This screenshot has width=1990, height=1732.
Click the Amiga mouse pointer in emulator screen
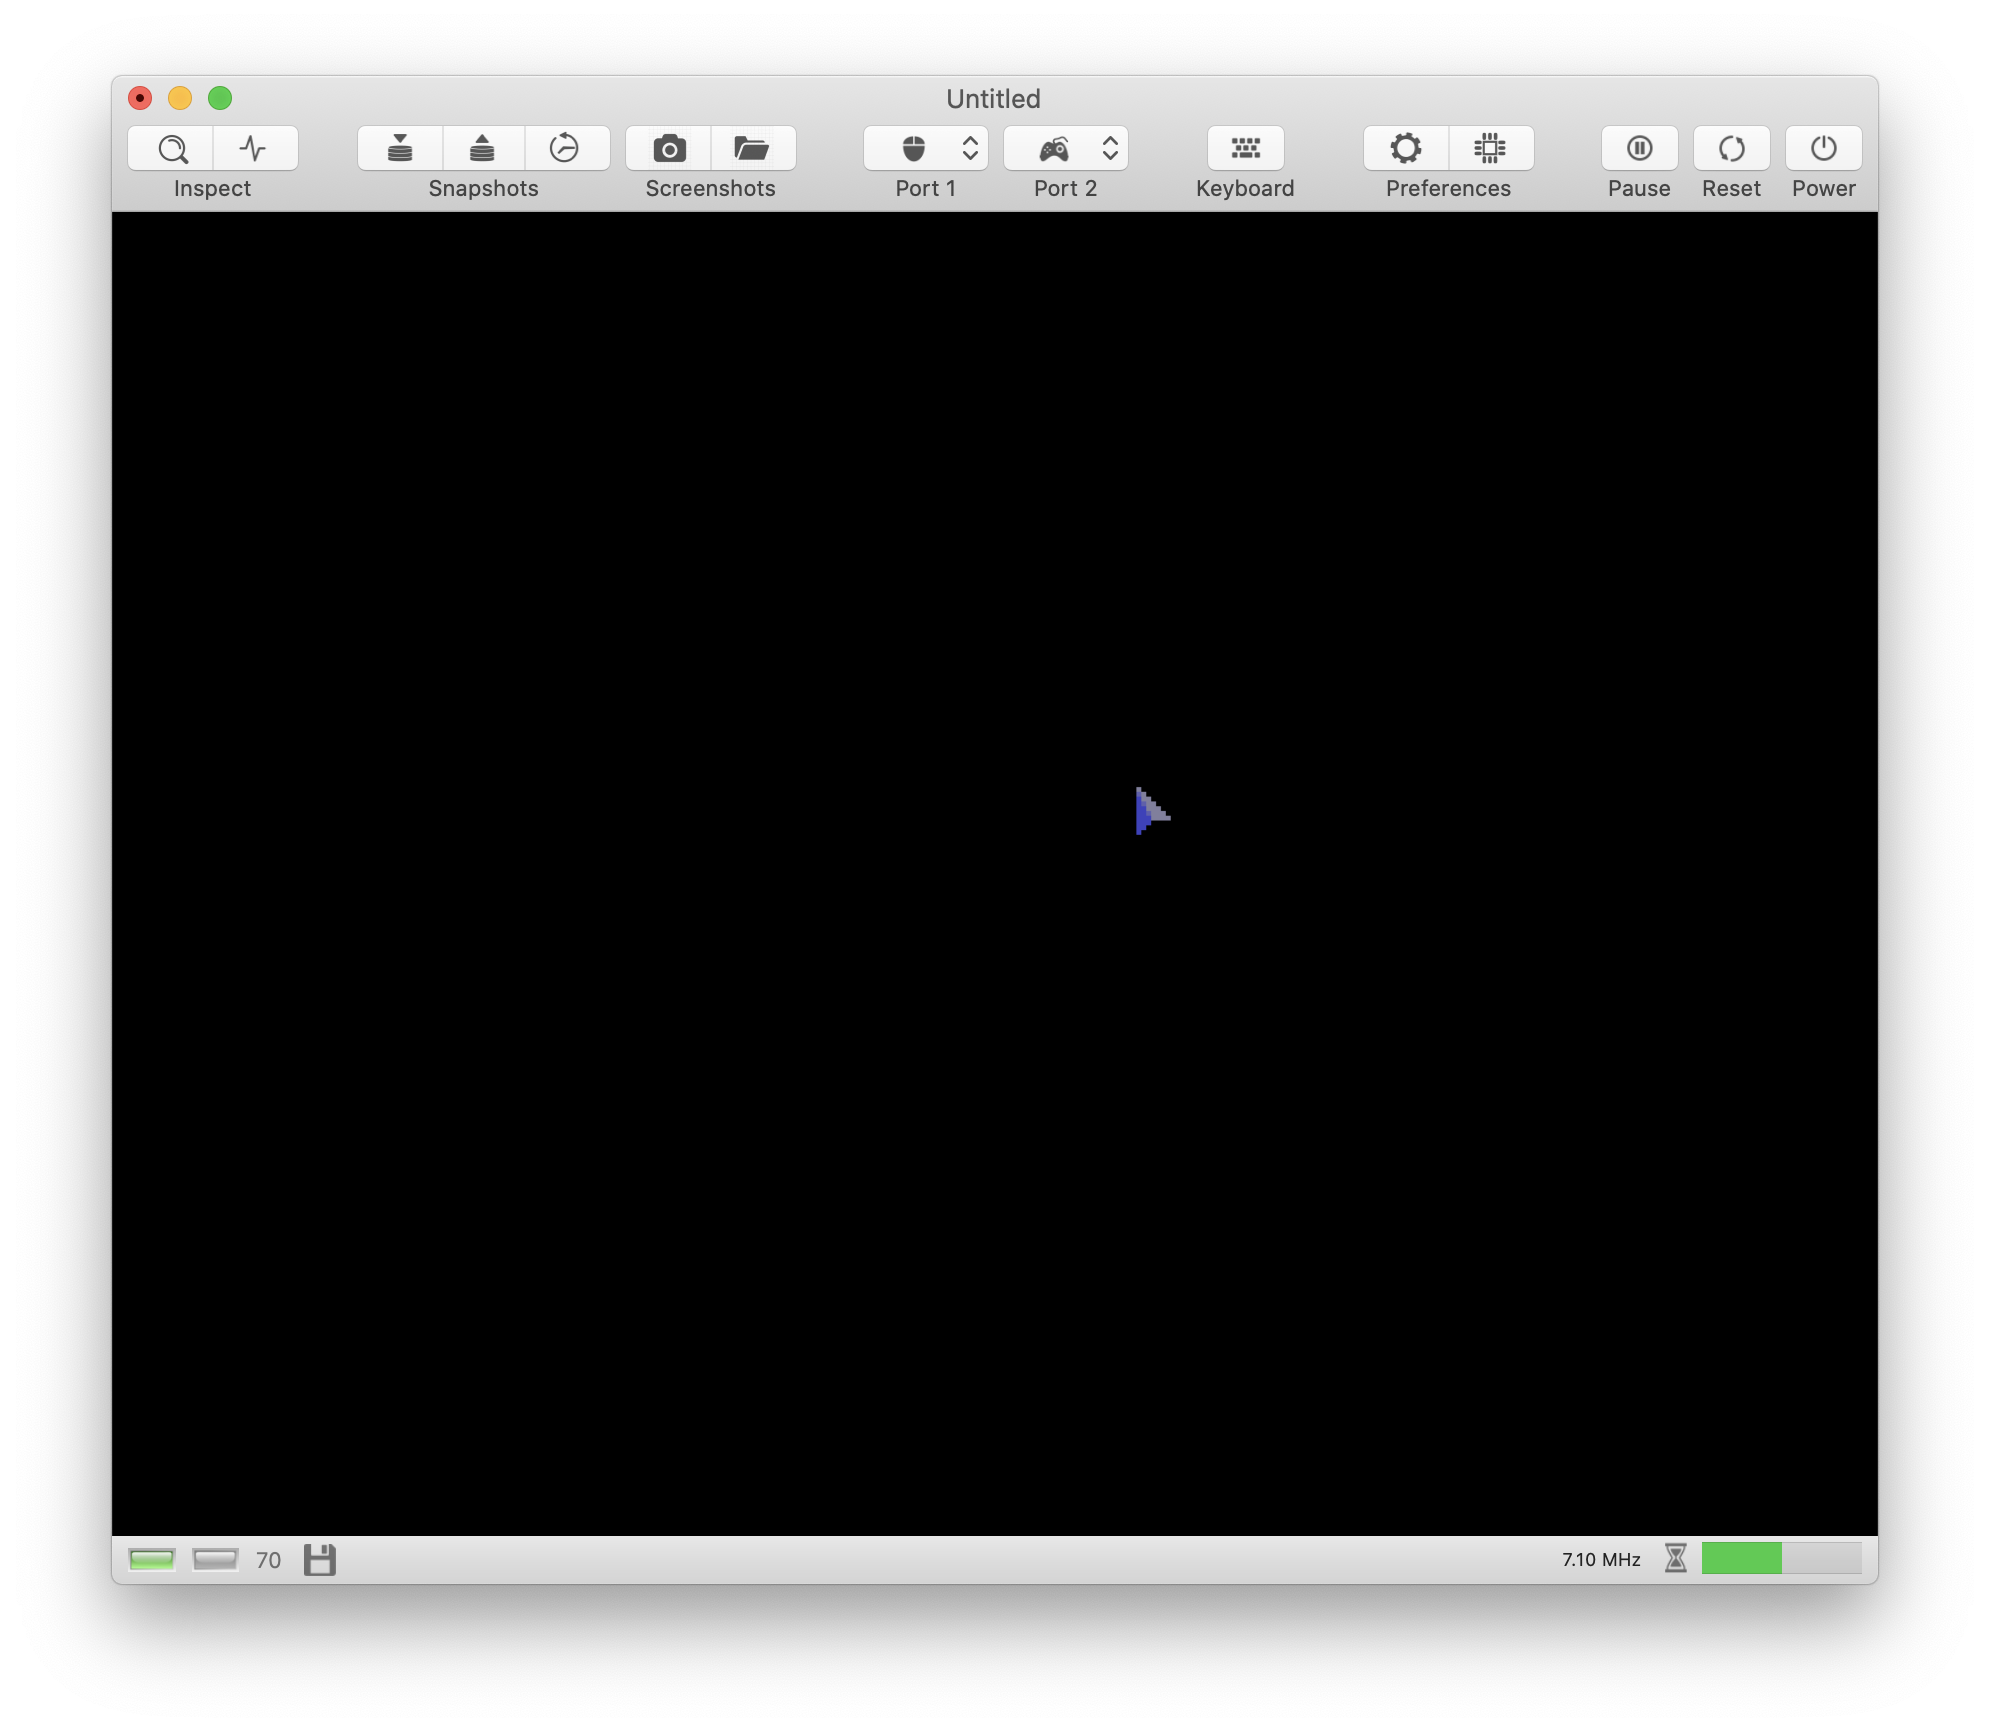[1151, 810]
